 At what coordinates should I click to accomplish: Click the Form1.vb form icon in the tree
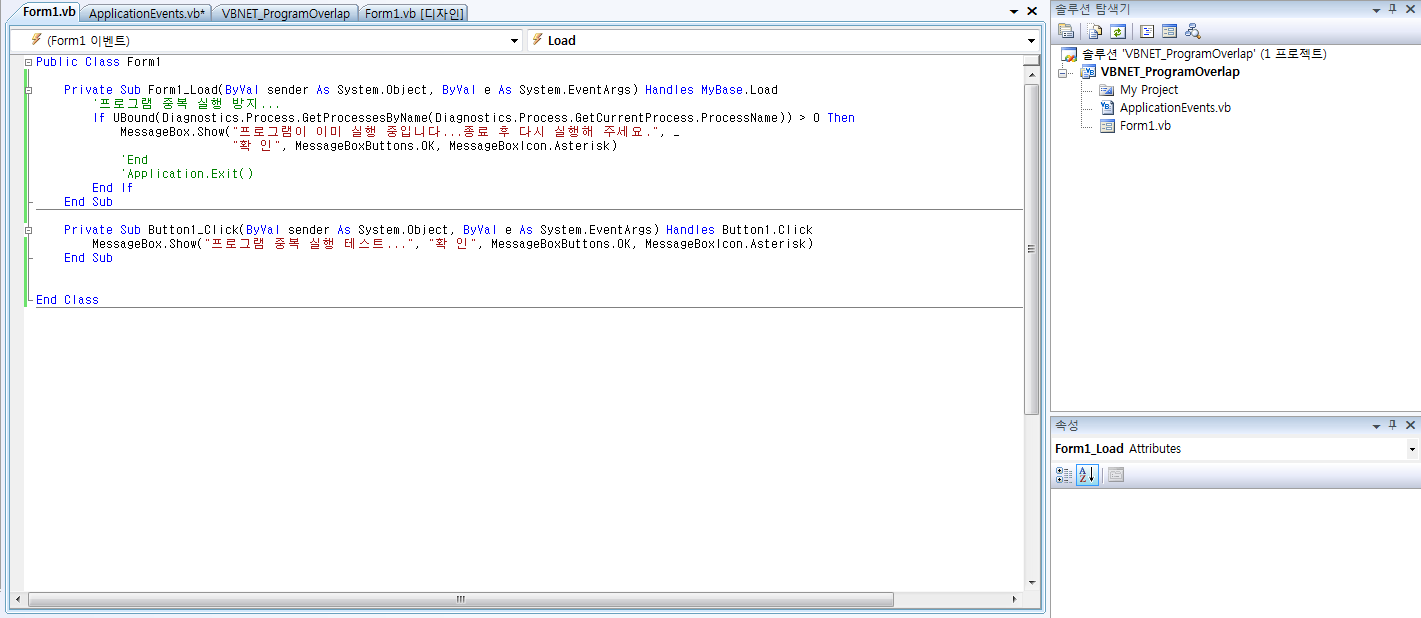tap(1106, 126)
